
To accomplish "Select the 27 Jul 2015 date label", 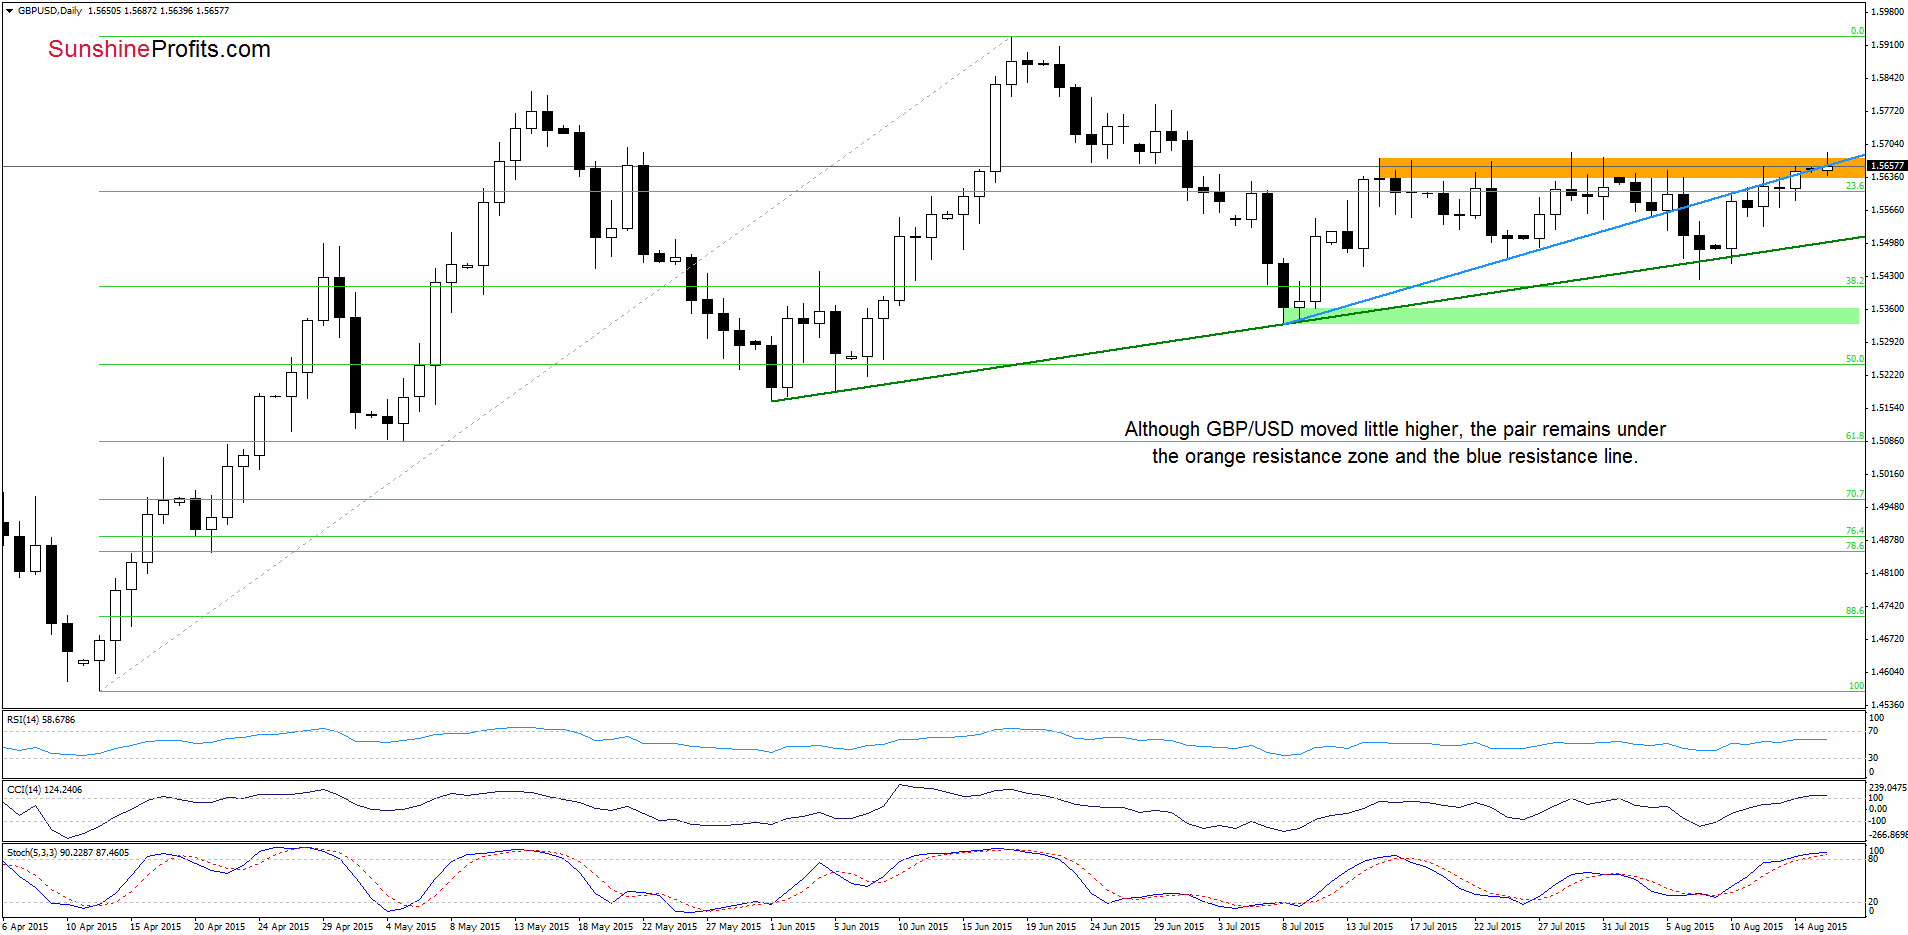I will [1562, 927].
